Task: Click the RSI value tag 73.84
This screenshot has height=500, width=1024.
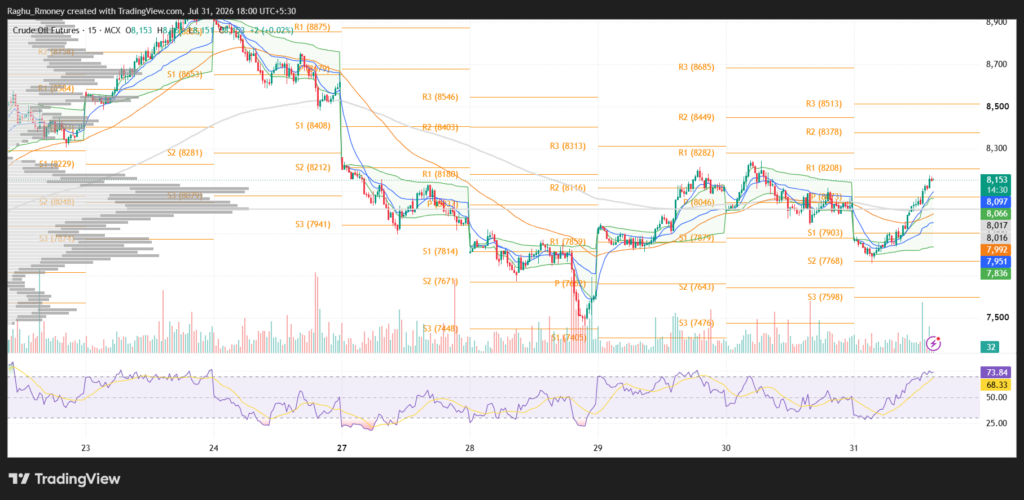Action: click(996, 371)
